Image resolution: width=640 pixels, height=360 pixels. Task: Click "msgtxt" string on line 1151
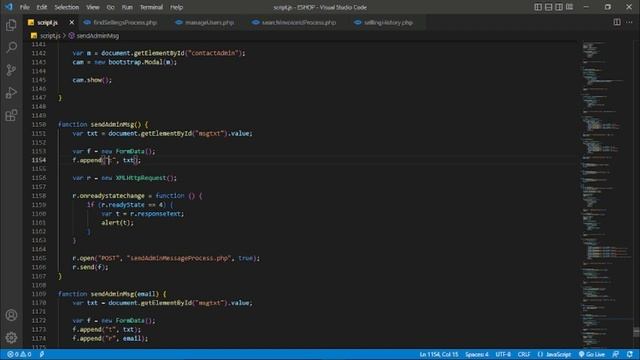[x=209, y=133]
